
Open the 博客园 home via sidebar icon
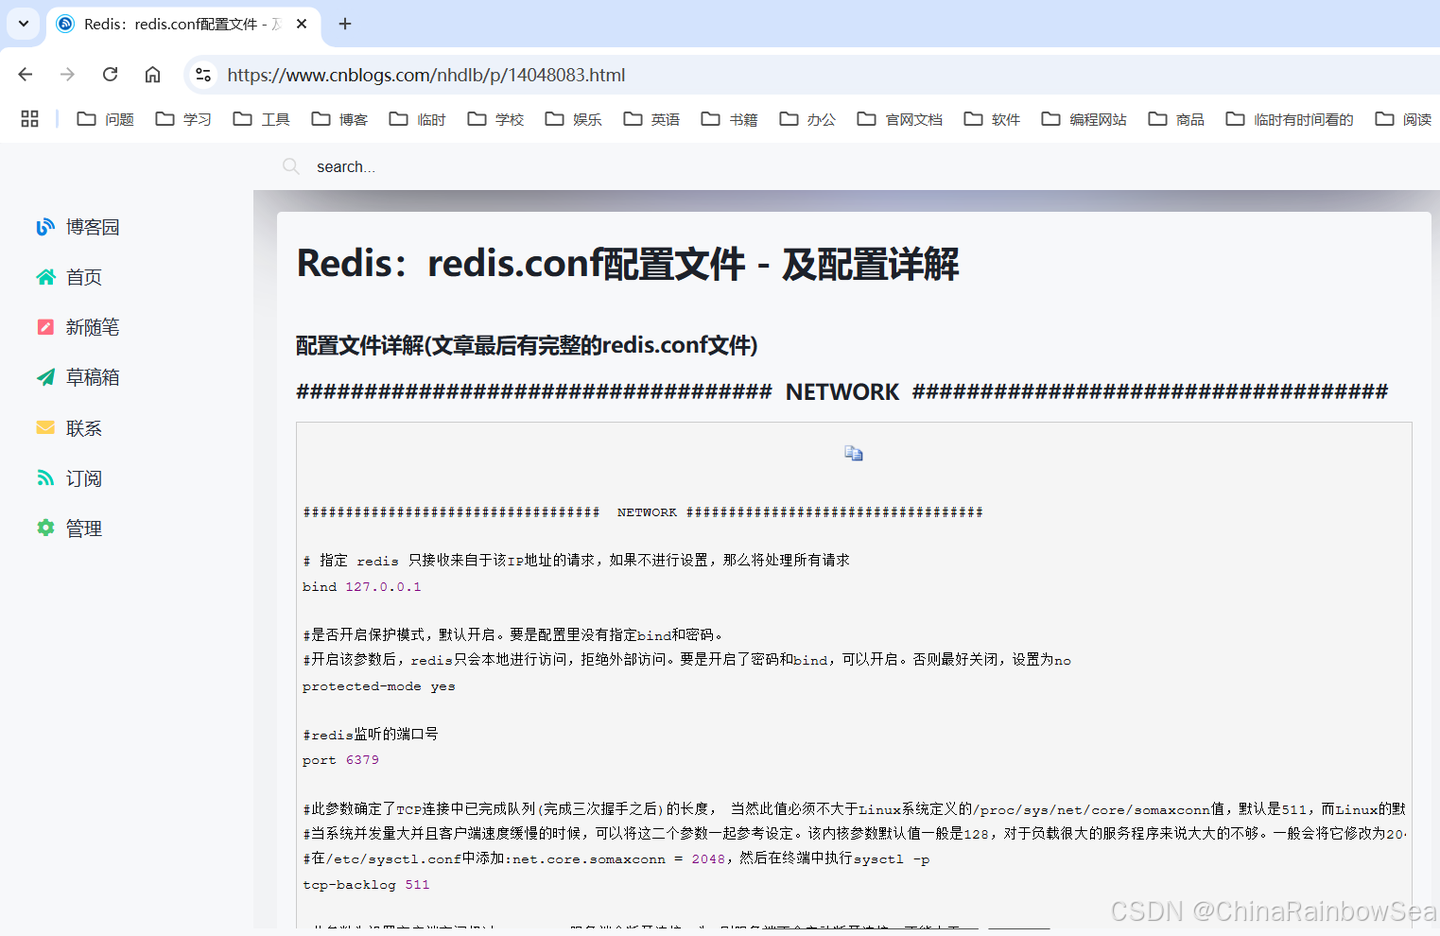(x=46, y=227)
